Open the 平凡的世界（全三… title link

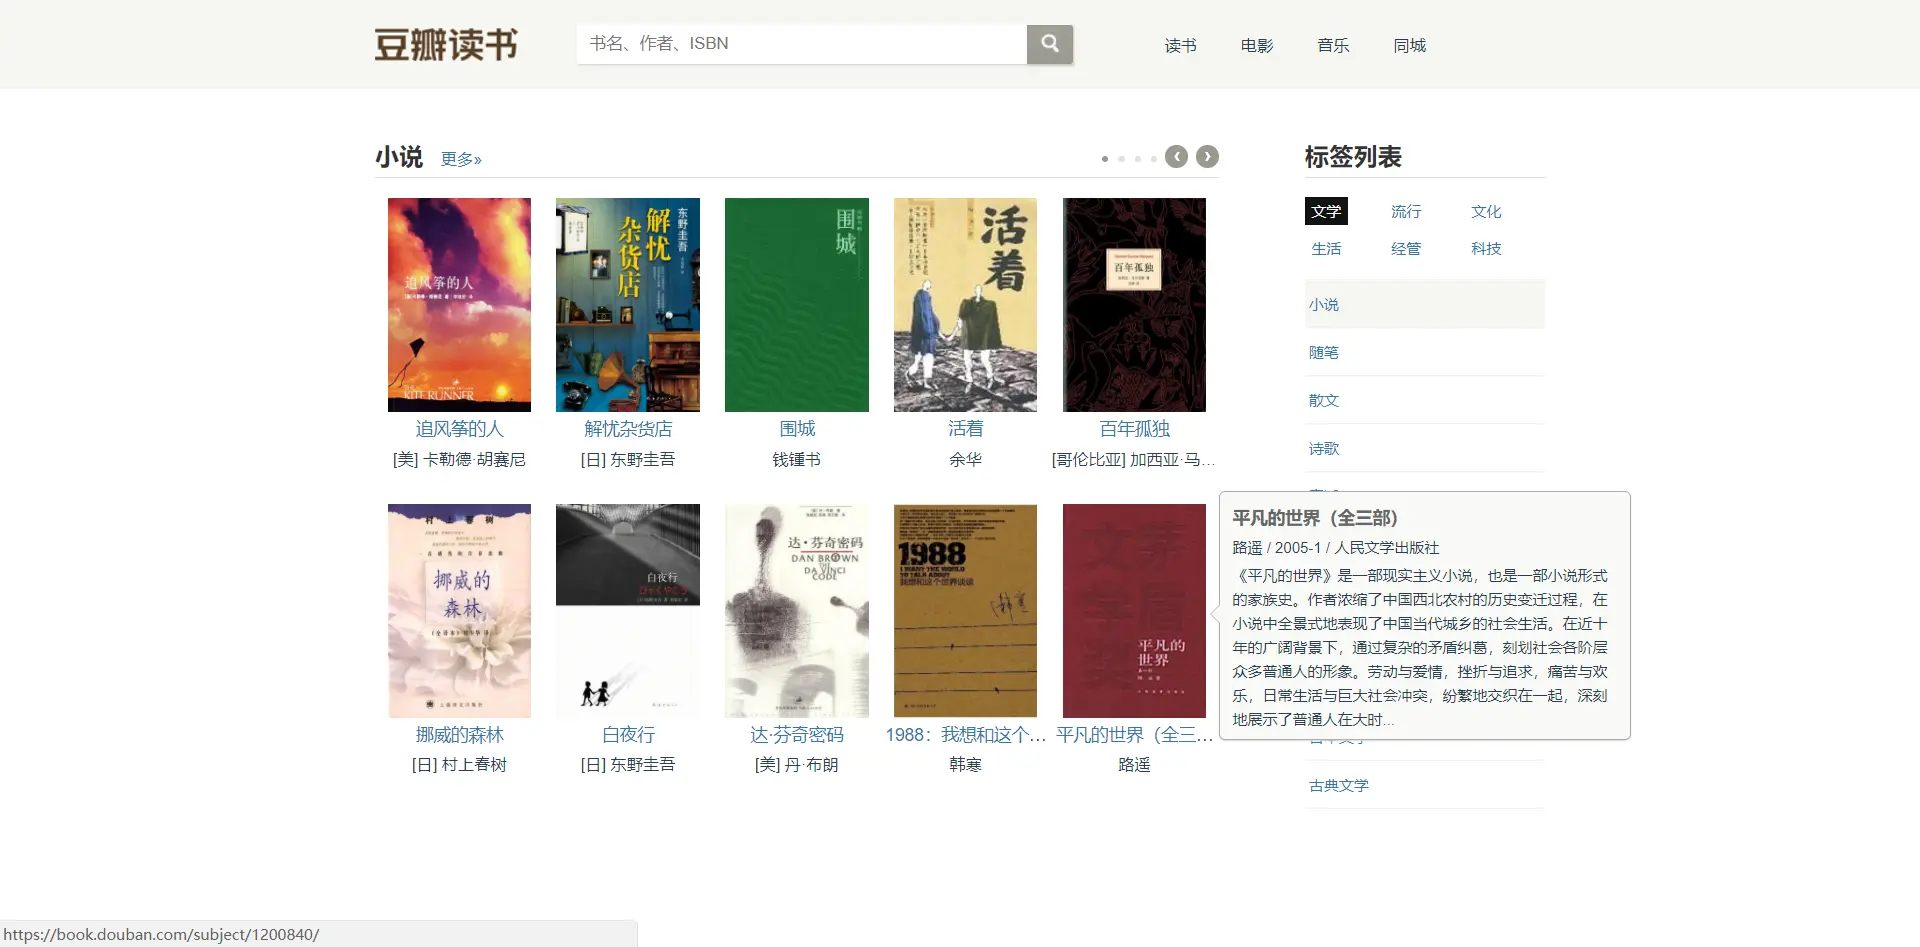[1134, 735]
